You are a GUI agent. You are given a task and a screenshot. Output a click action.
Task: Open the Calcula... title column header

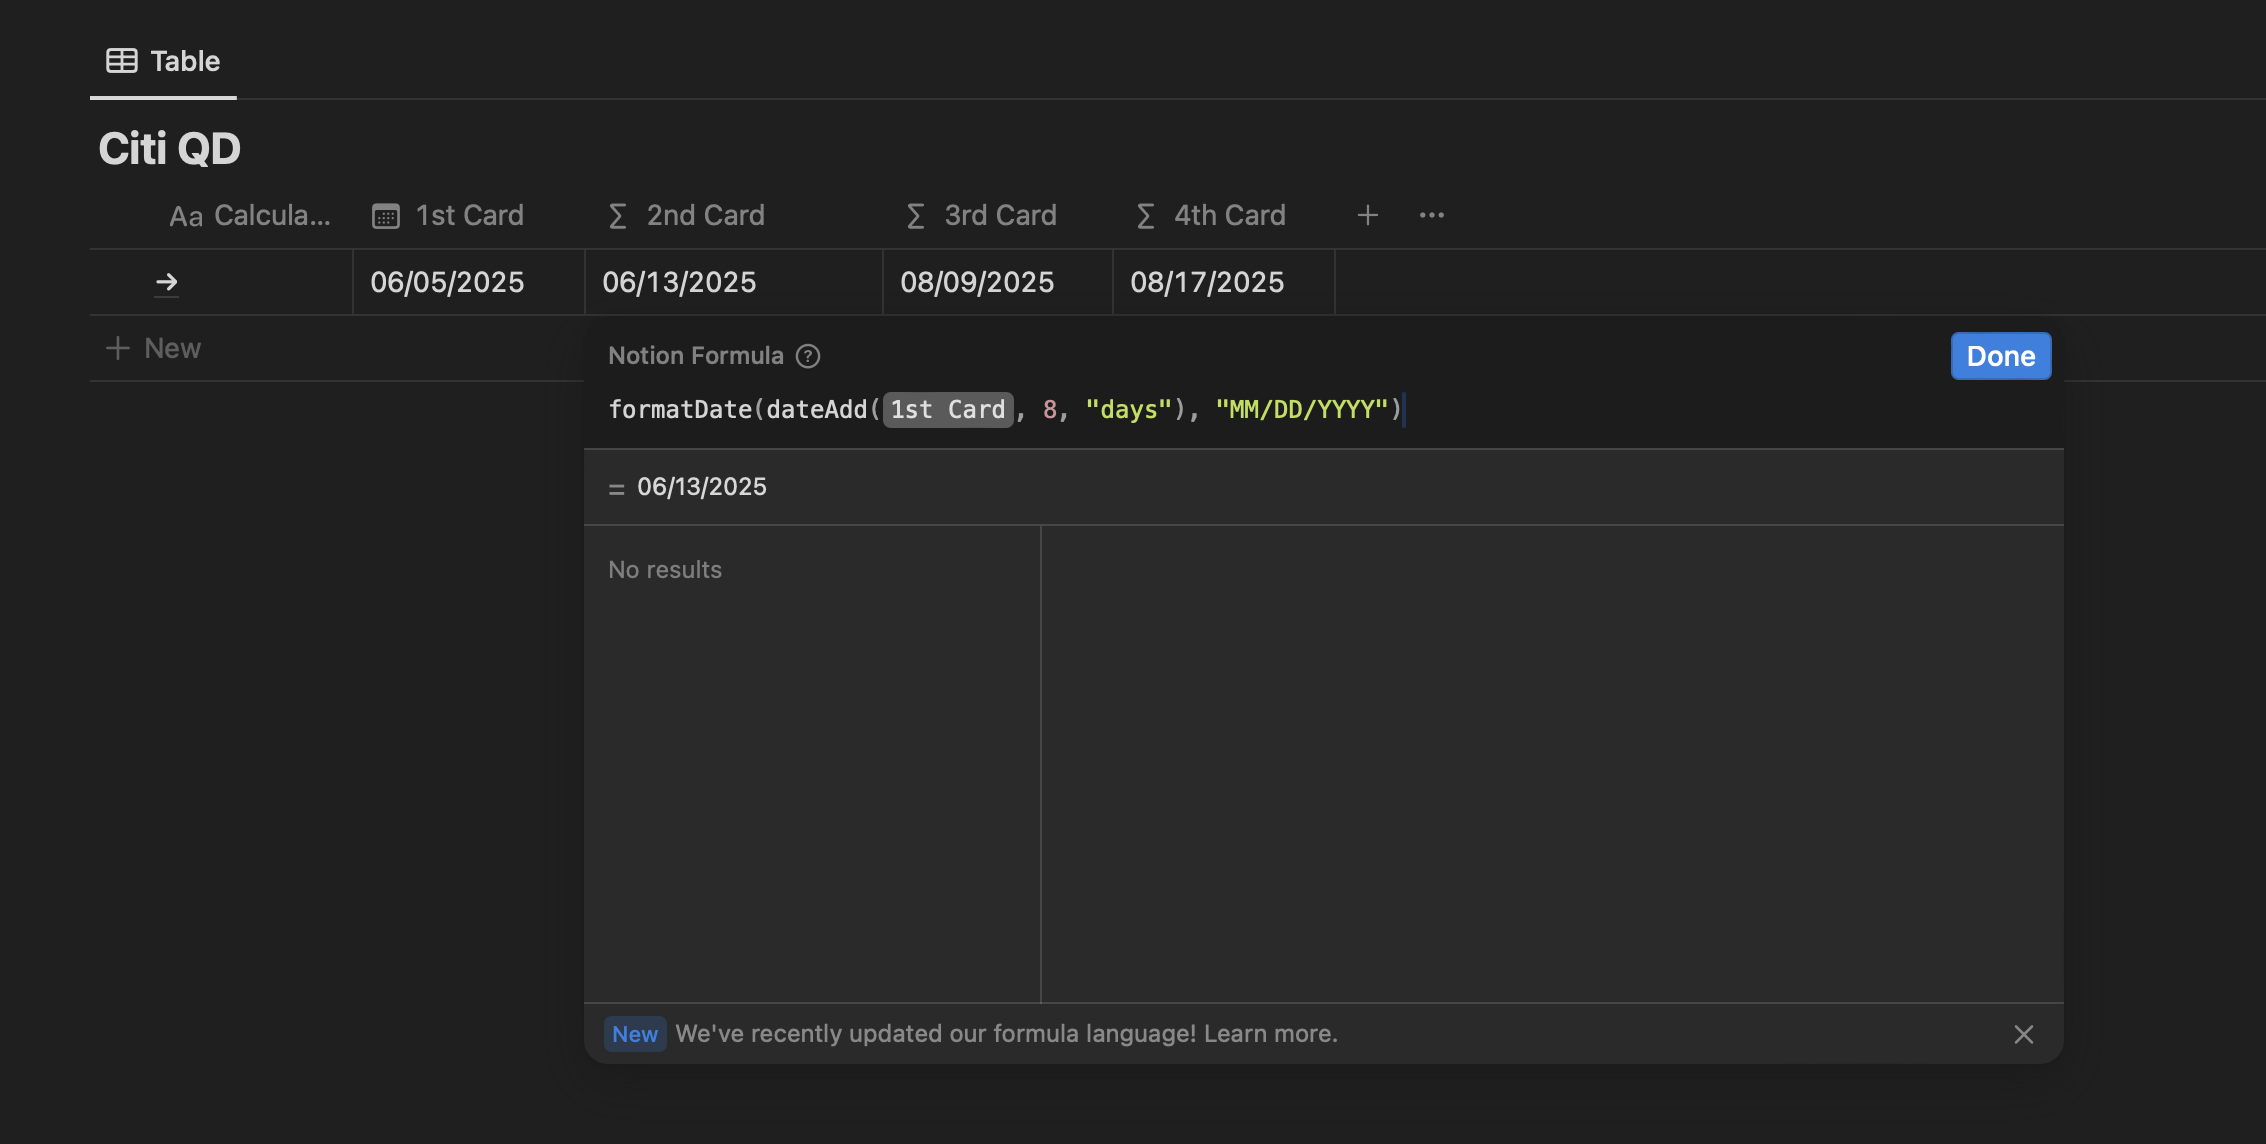pyautogui.click(x=250, y=215)
